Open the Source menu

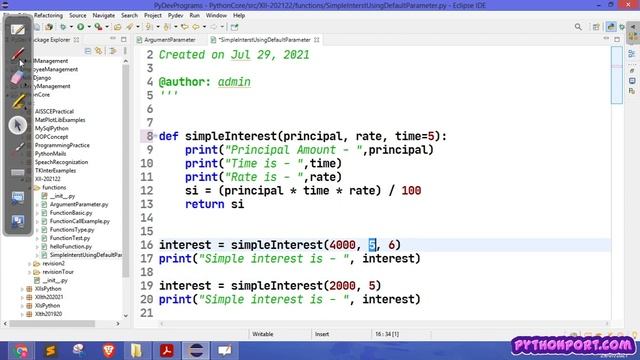(78, 16)
